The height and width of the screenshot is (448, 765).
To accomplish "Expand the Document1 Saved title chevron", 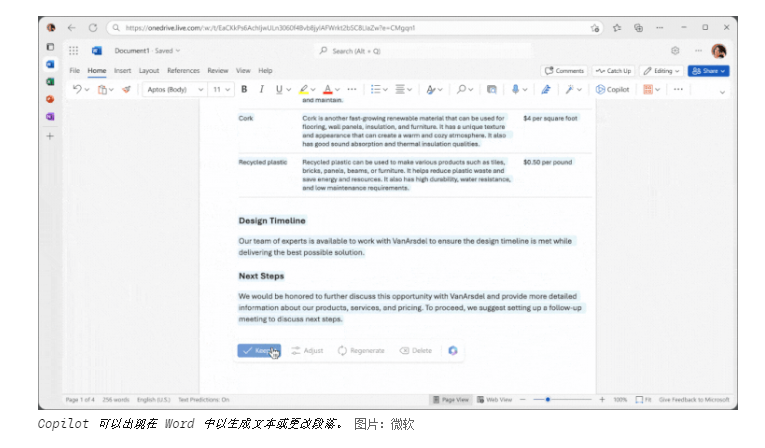I will coord(178,51).
